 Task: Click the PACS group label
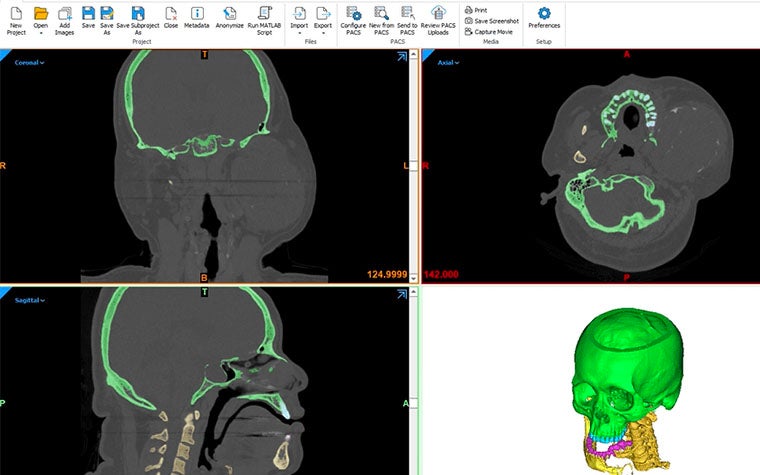pyautogui.click(x=397, y=42)
